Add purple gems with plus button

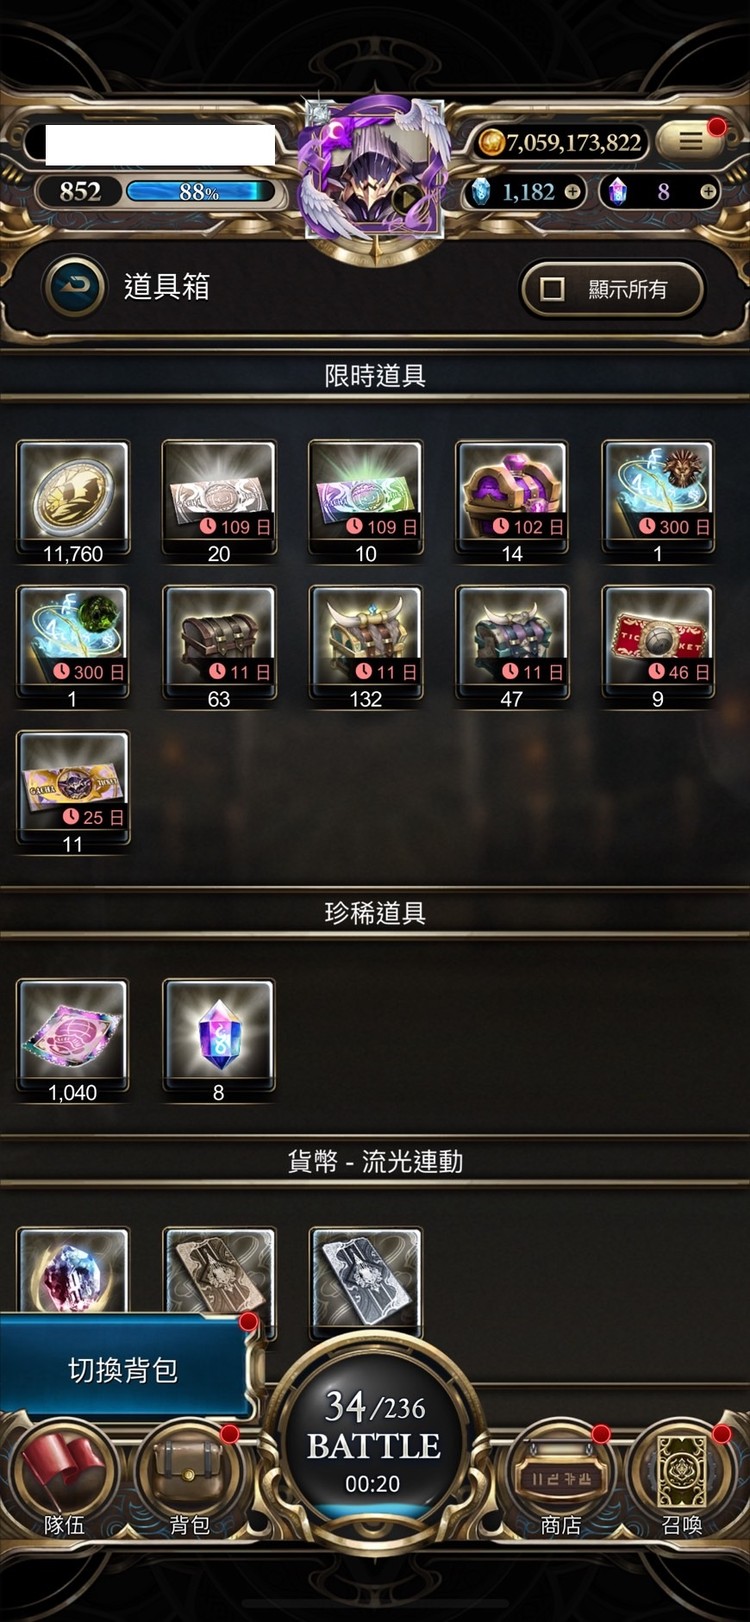(x=708, y=191)
